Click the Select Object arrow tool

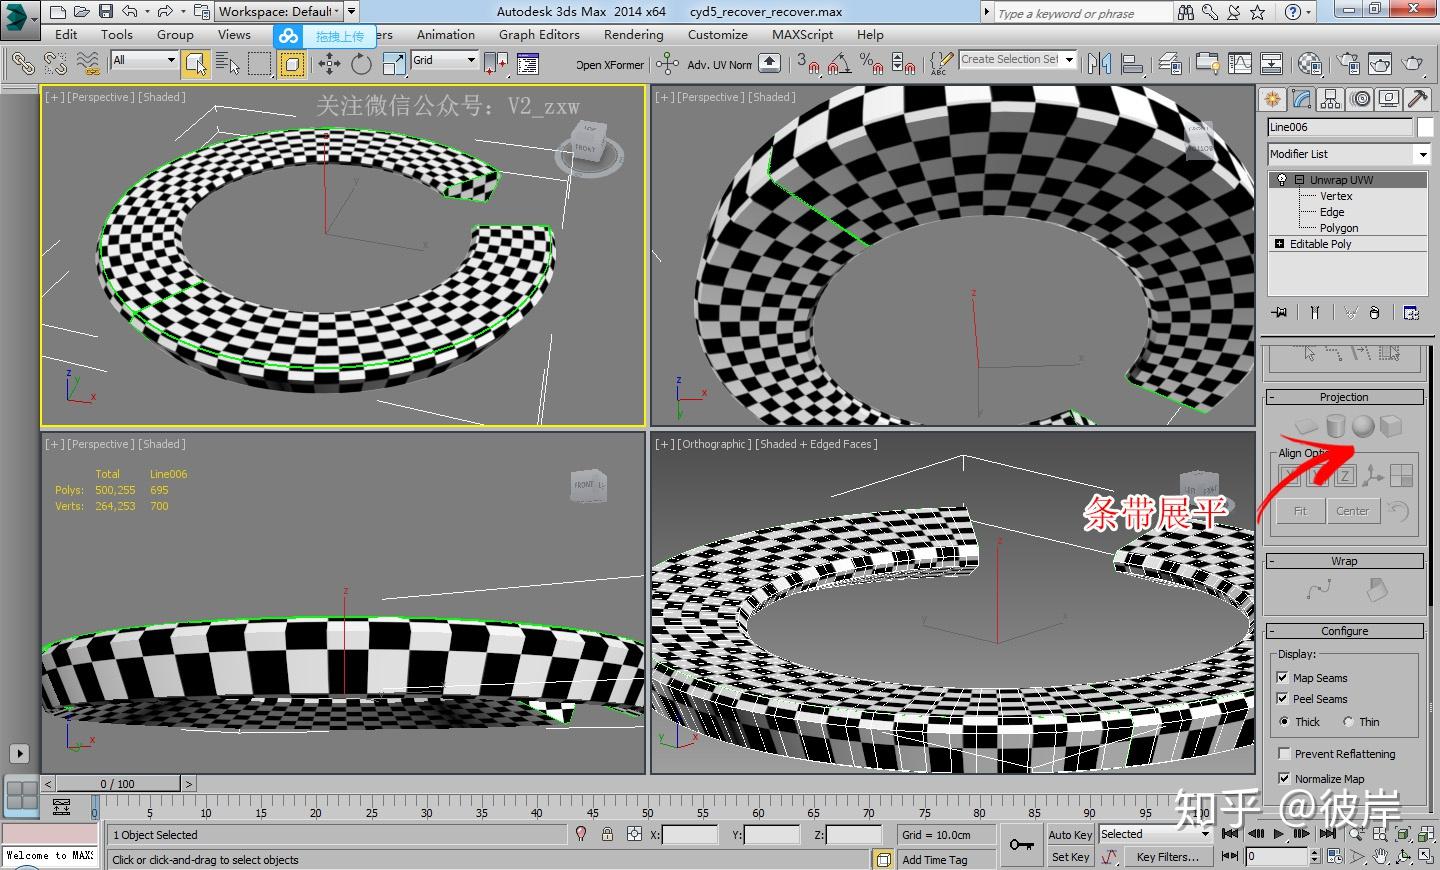(x=196, y=65)
